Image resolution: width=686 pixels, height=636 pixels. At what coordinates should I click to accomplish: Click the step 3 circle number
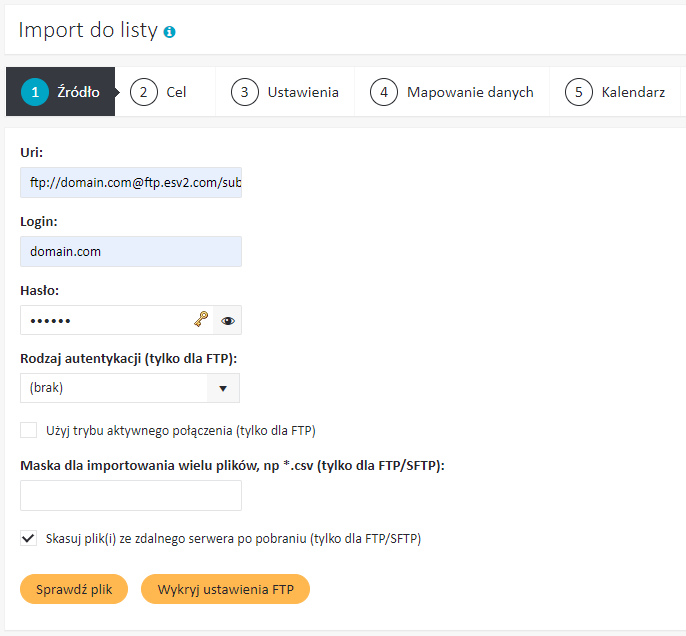pos(245,92)
